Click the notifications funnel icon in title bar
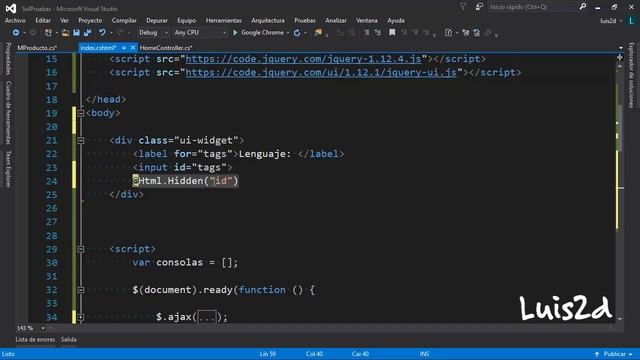 [463, 7]
